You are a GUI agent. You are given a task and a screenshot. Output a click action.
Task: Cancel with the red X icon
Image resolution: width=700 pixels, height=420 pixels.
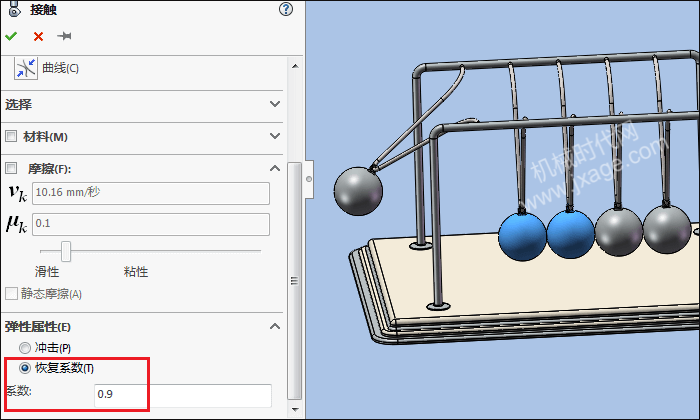(38, 36)
